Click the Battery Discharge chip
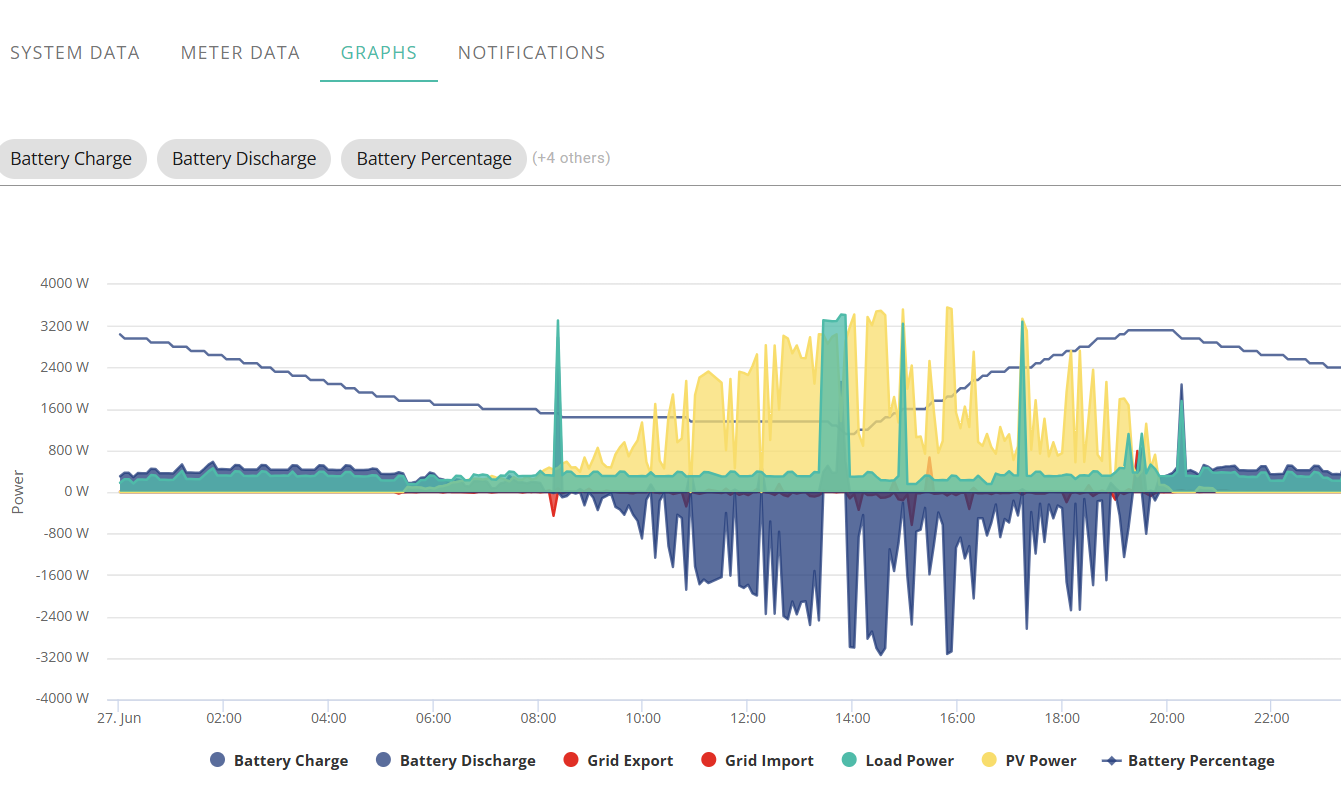The image size is (1341, 791). click(244, 159)
